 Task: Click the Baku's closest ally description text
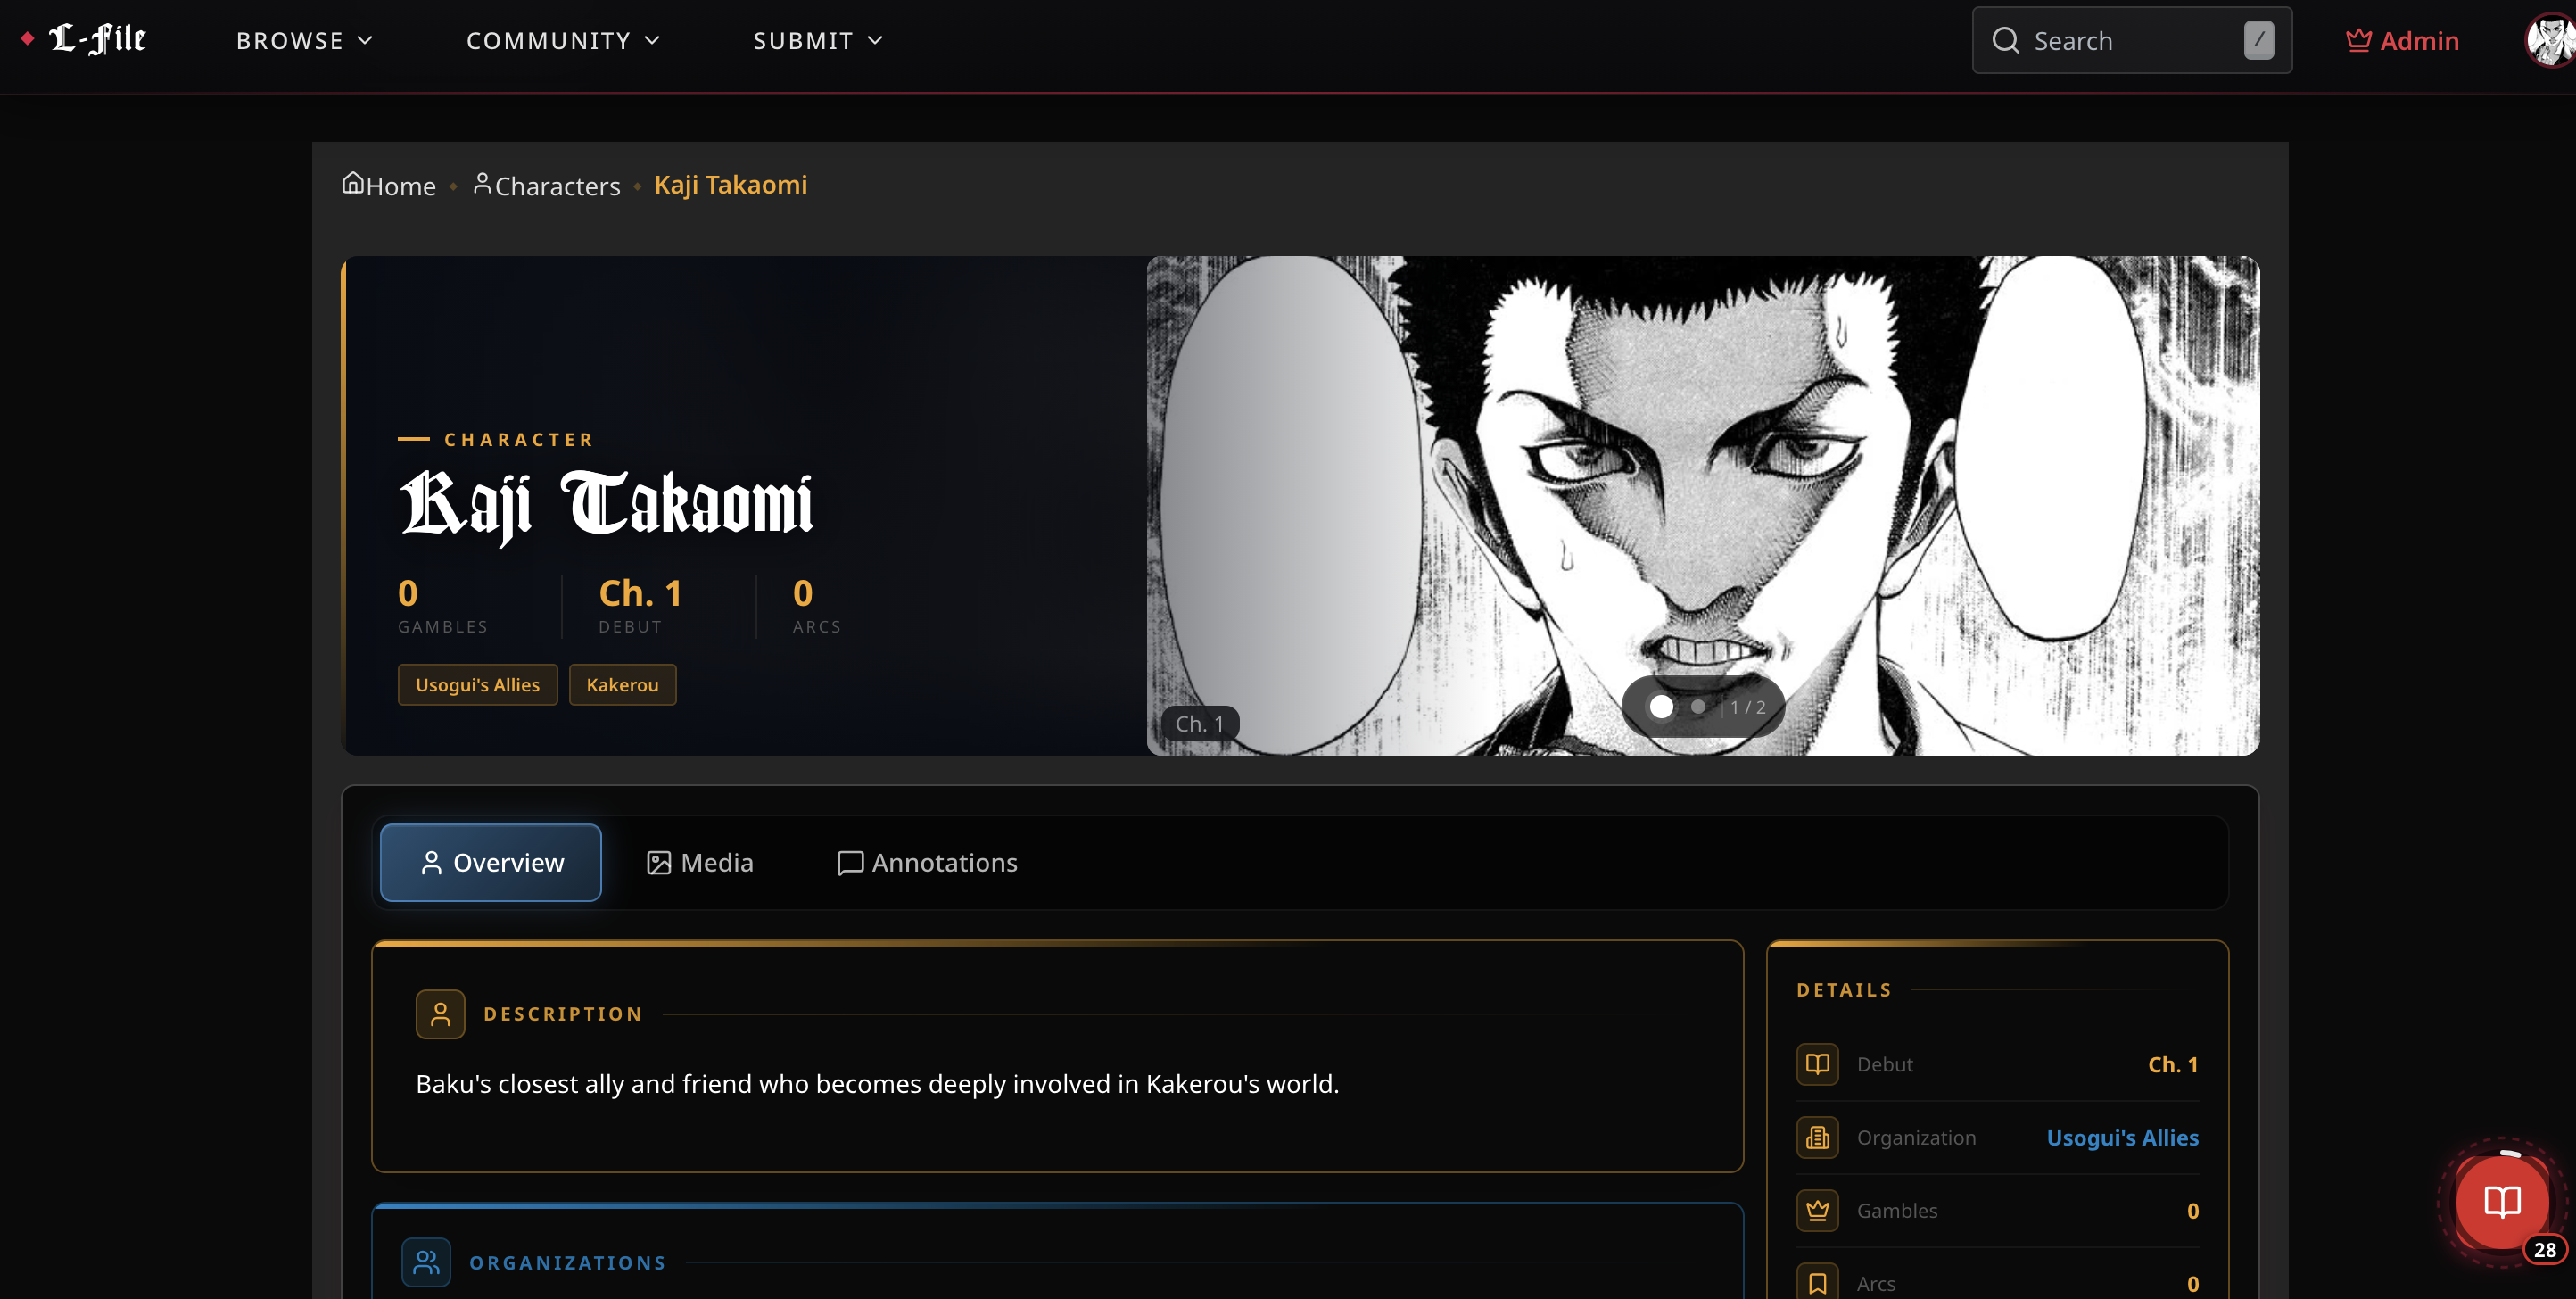[x=877, y=1084]
